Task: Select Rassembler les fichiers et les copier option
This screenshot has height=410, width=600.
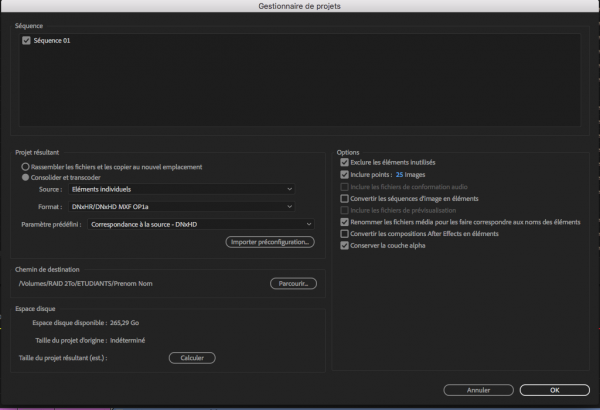Action: tap(25, 167)
